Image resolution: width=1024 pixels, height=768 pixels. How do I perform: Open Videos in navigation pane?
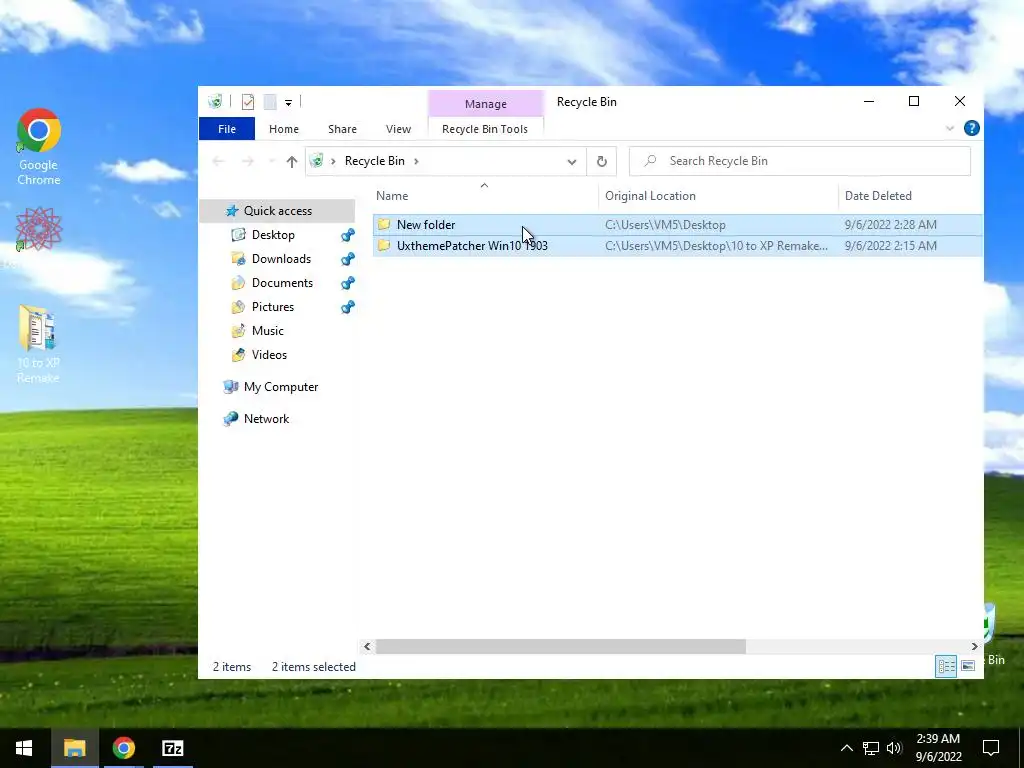click(x=269, y=355)
